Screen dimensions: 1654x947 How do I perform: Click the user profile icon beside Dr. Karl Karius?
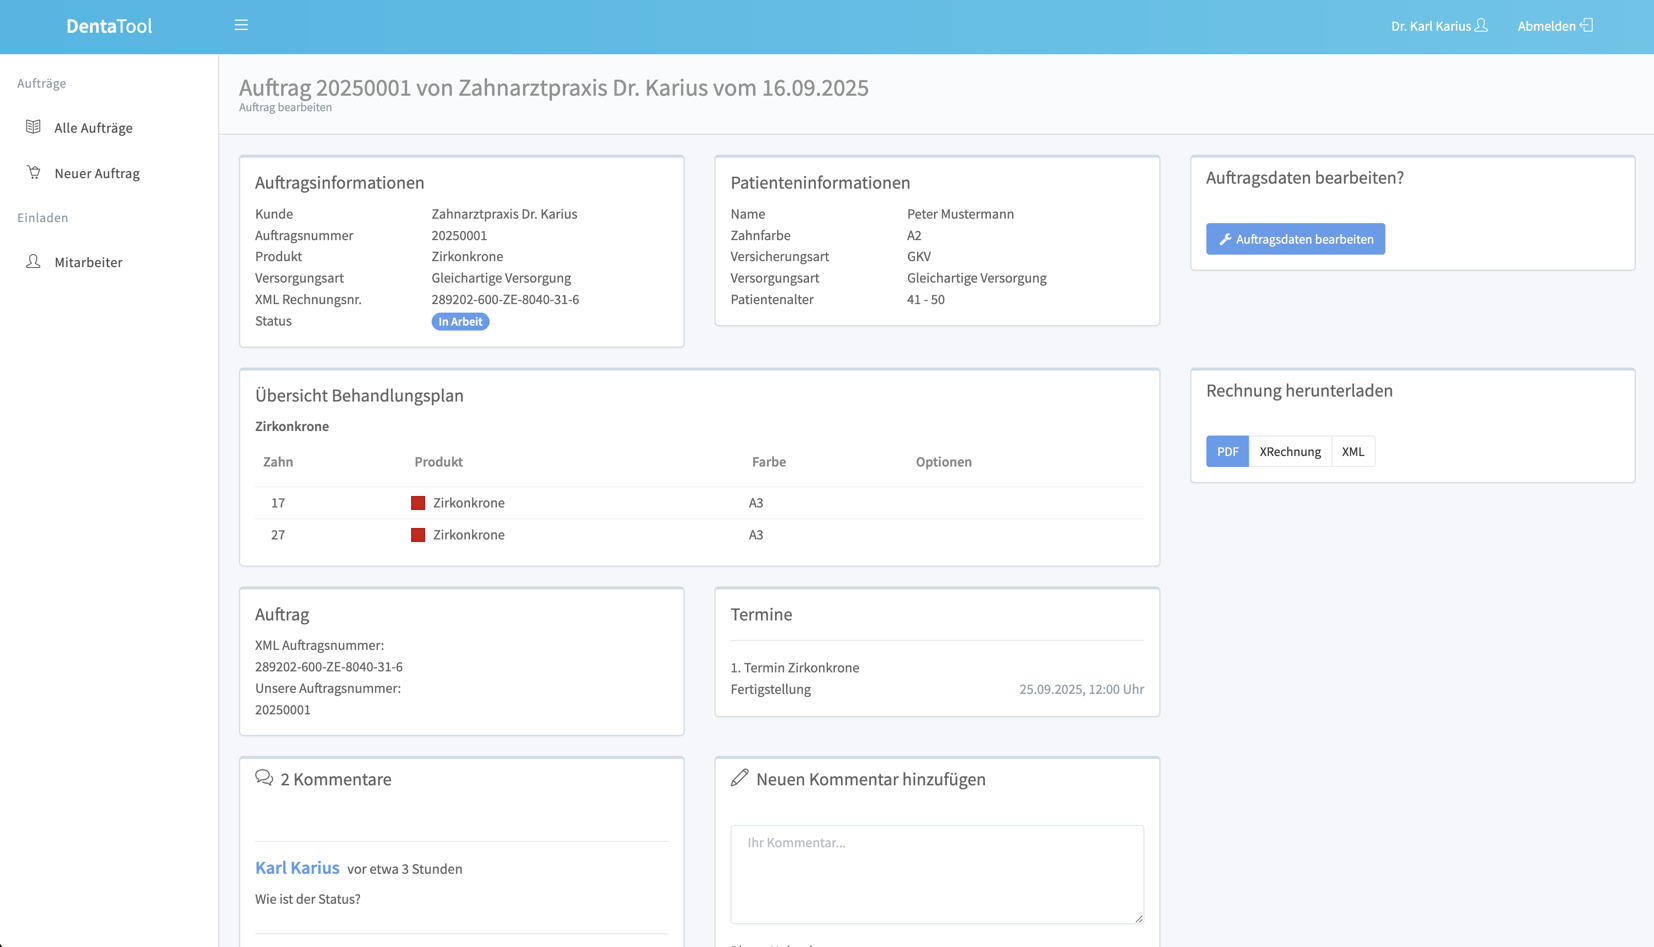pos(1481,25)
